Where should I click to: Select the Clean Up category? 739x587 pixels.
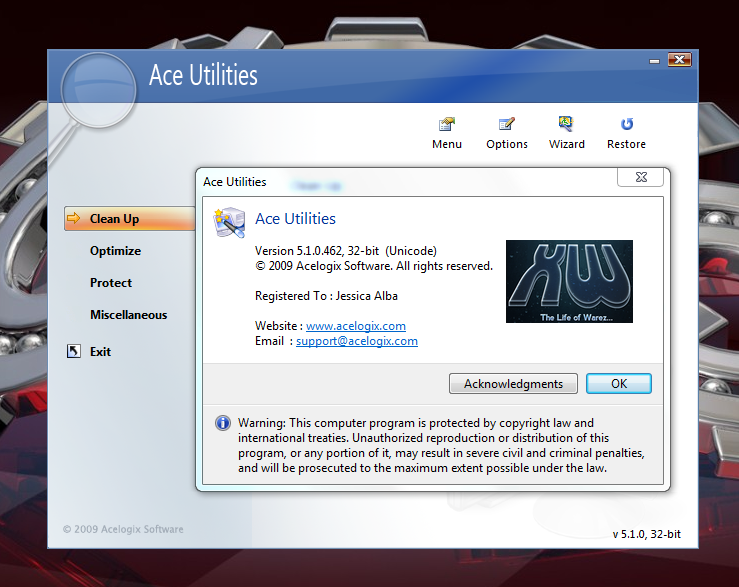click(x=130, y=218)
